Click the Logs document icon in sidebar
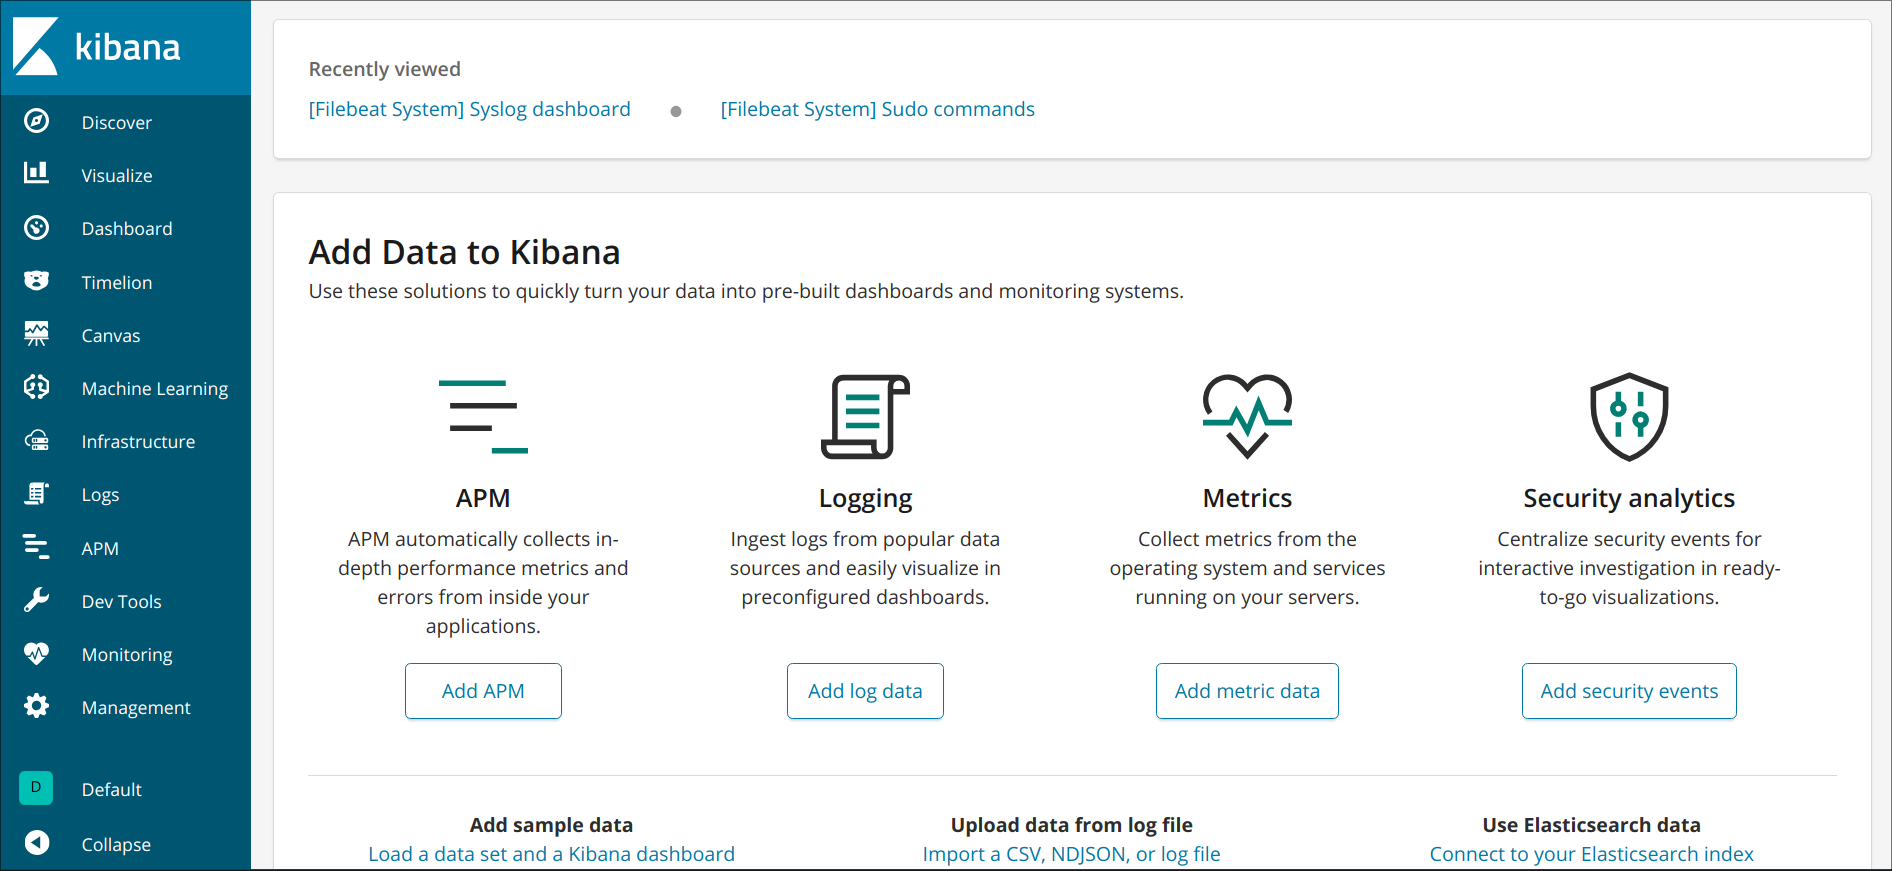The image size is (1892, 871). (x=36, y=493)
